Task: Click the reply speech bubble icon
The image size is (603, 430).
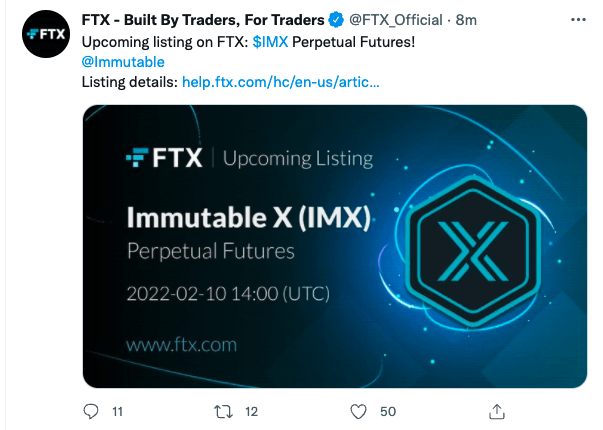Action: (90, 411)
